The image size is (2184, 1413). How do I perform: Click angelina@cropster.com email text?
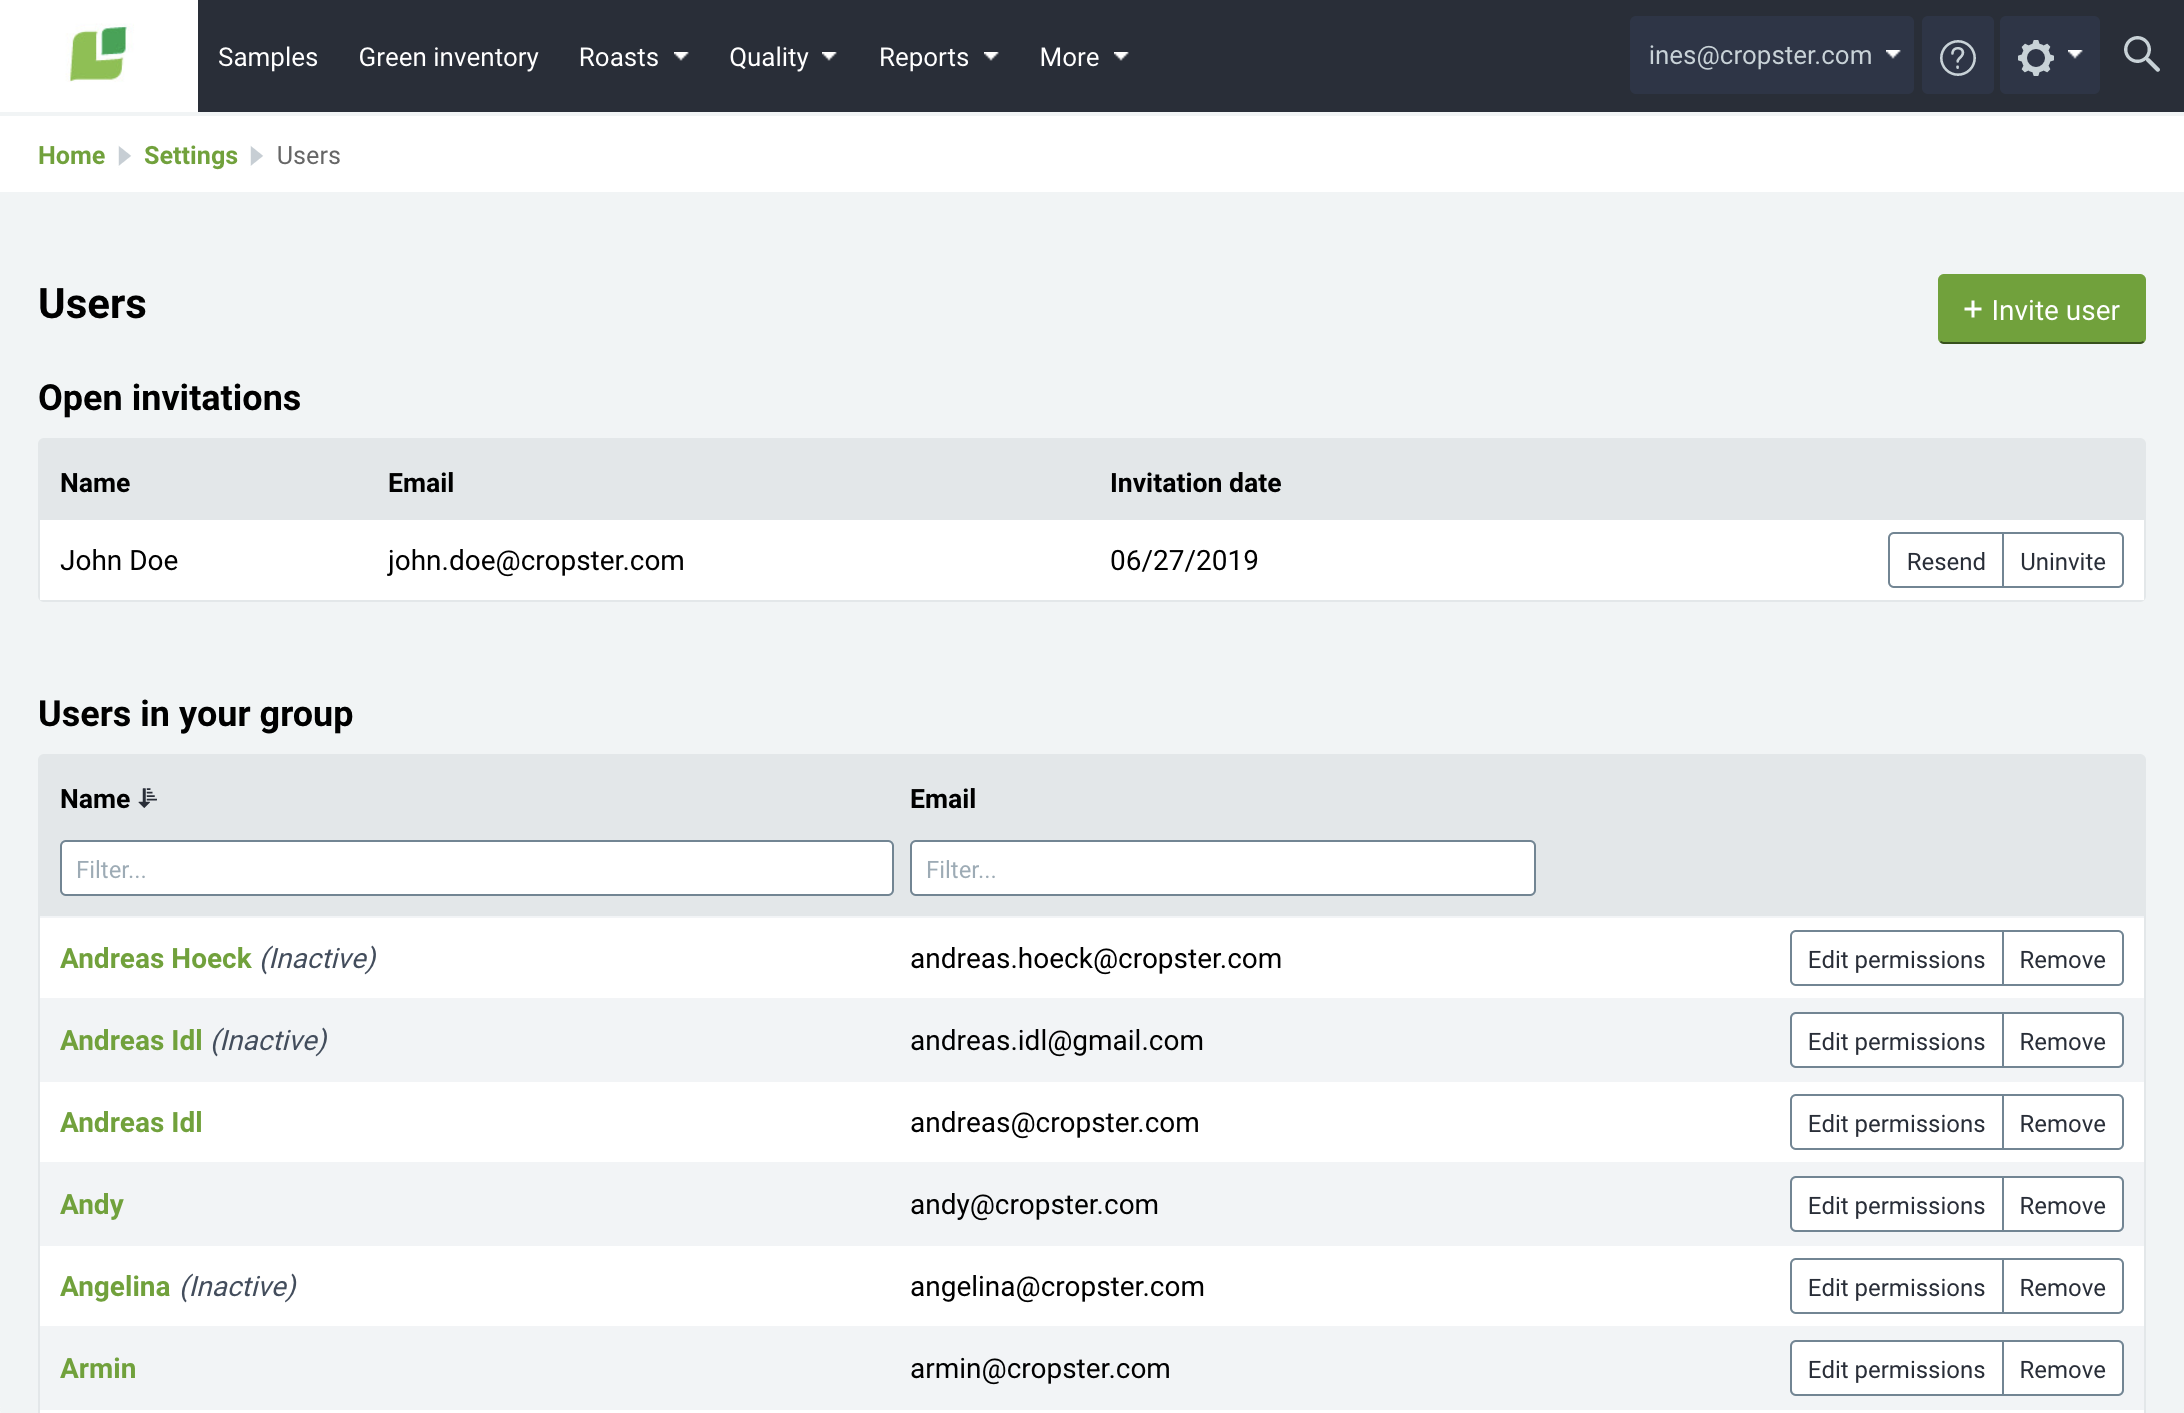click(x=1057, y=1286)
